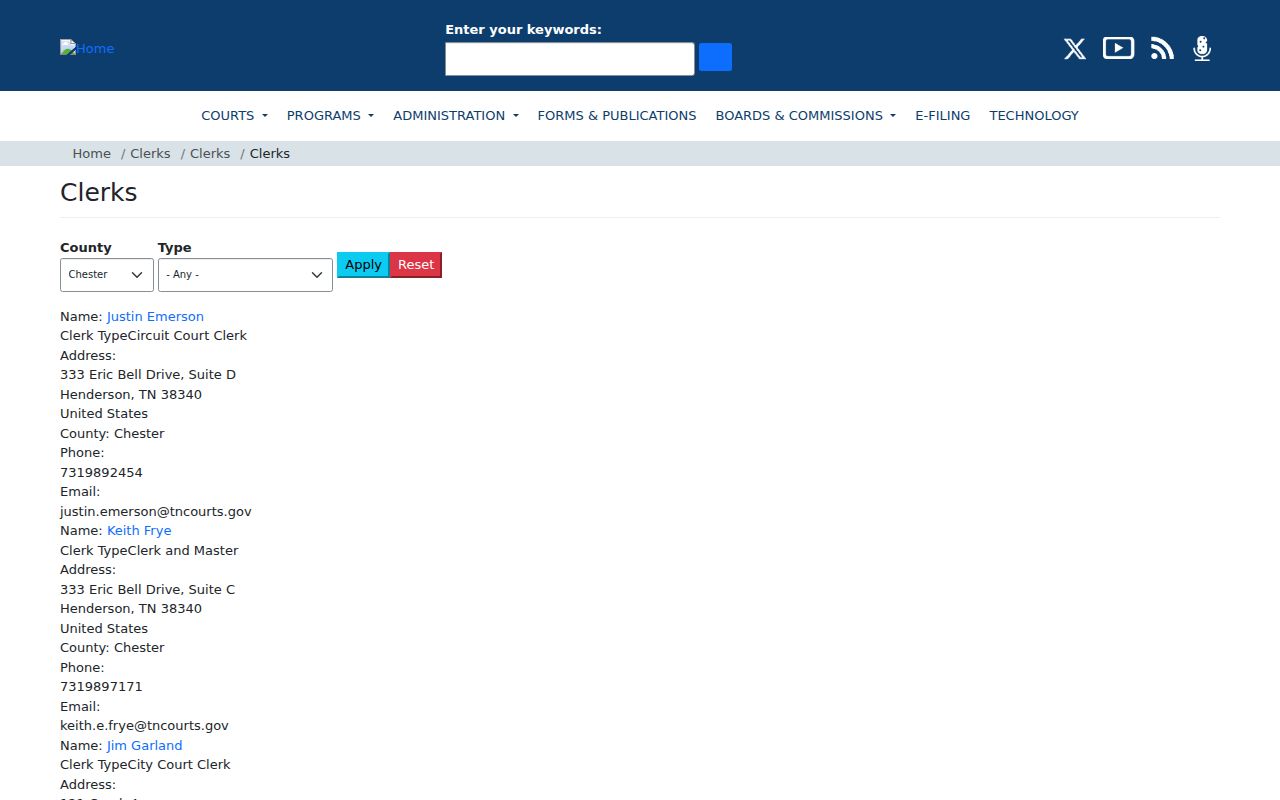
Task: Apply the clerk filters
Action: point(363,265)
